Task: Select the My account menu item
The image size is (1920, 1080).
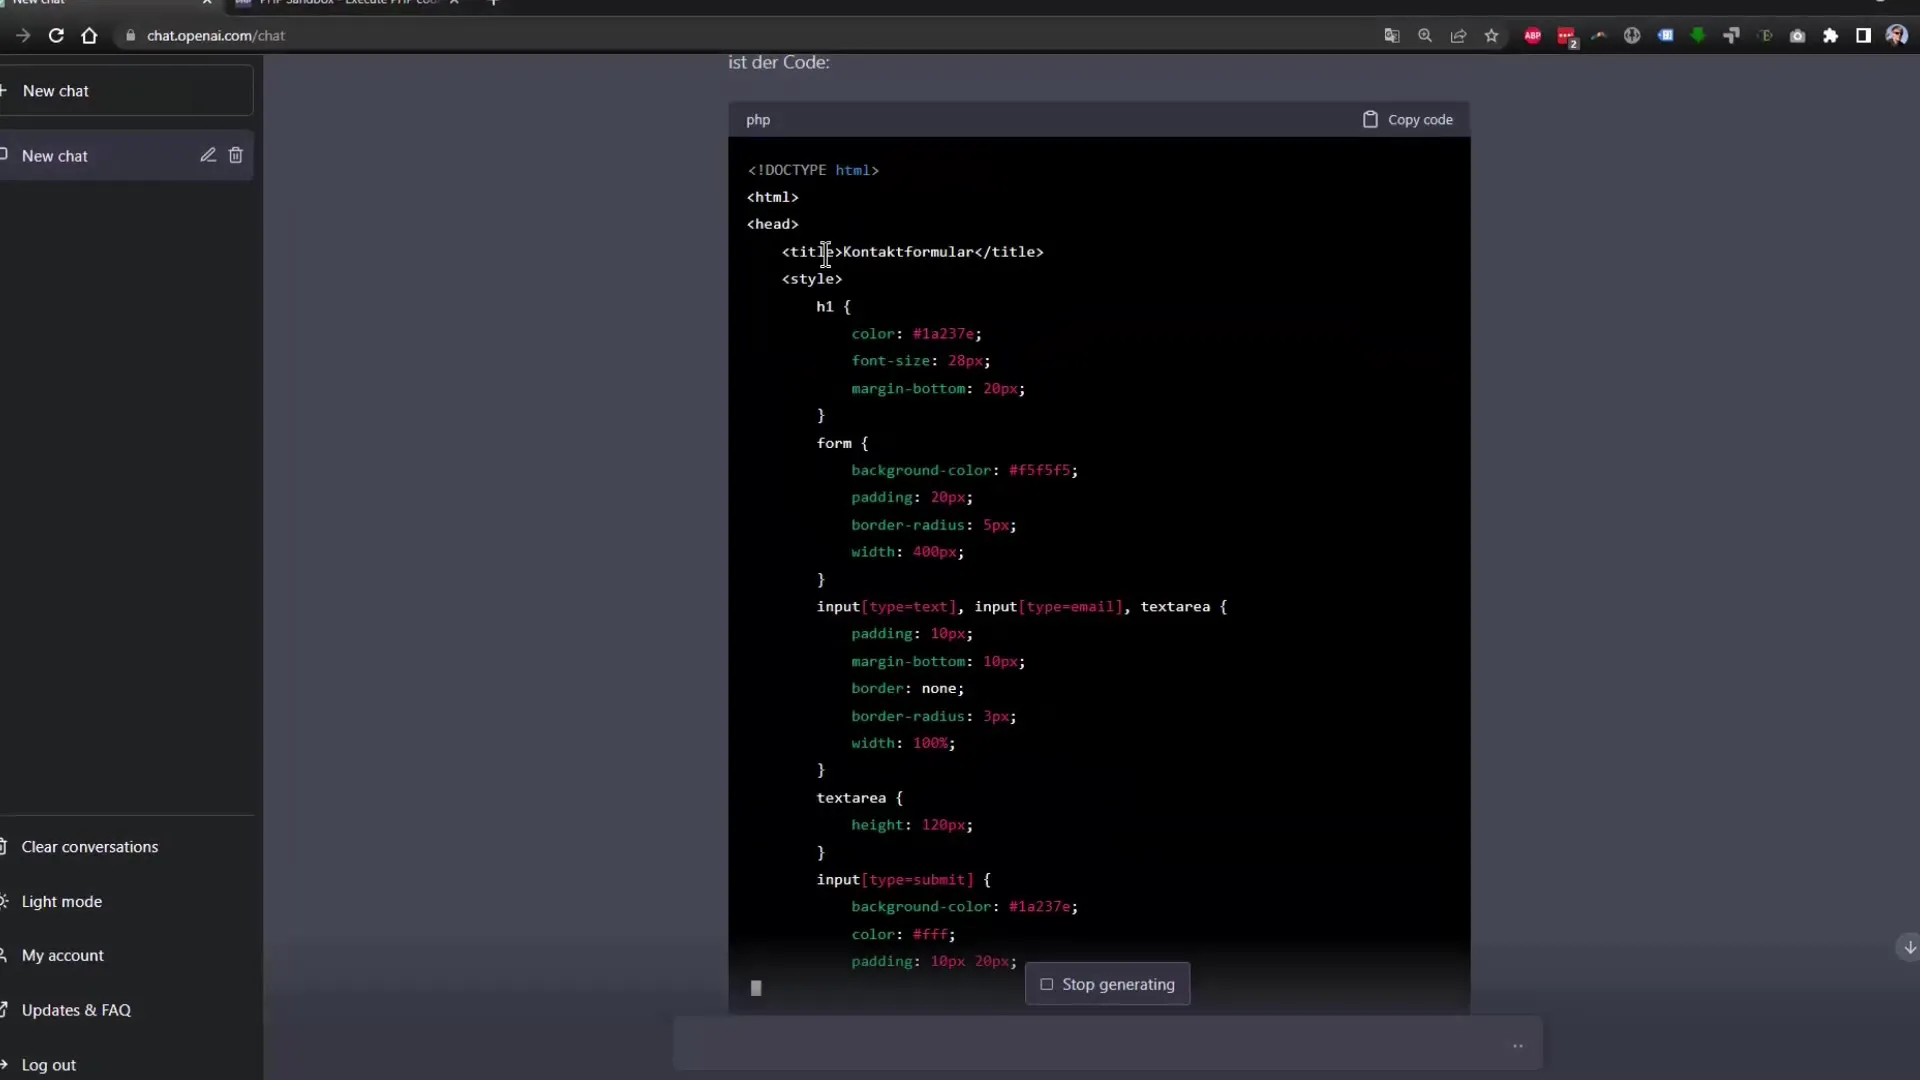Action: pos(62,955)
